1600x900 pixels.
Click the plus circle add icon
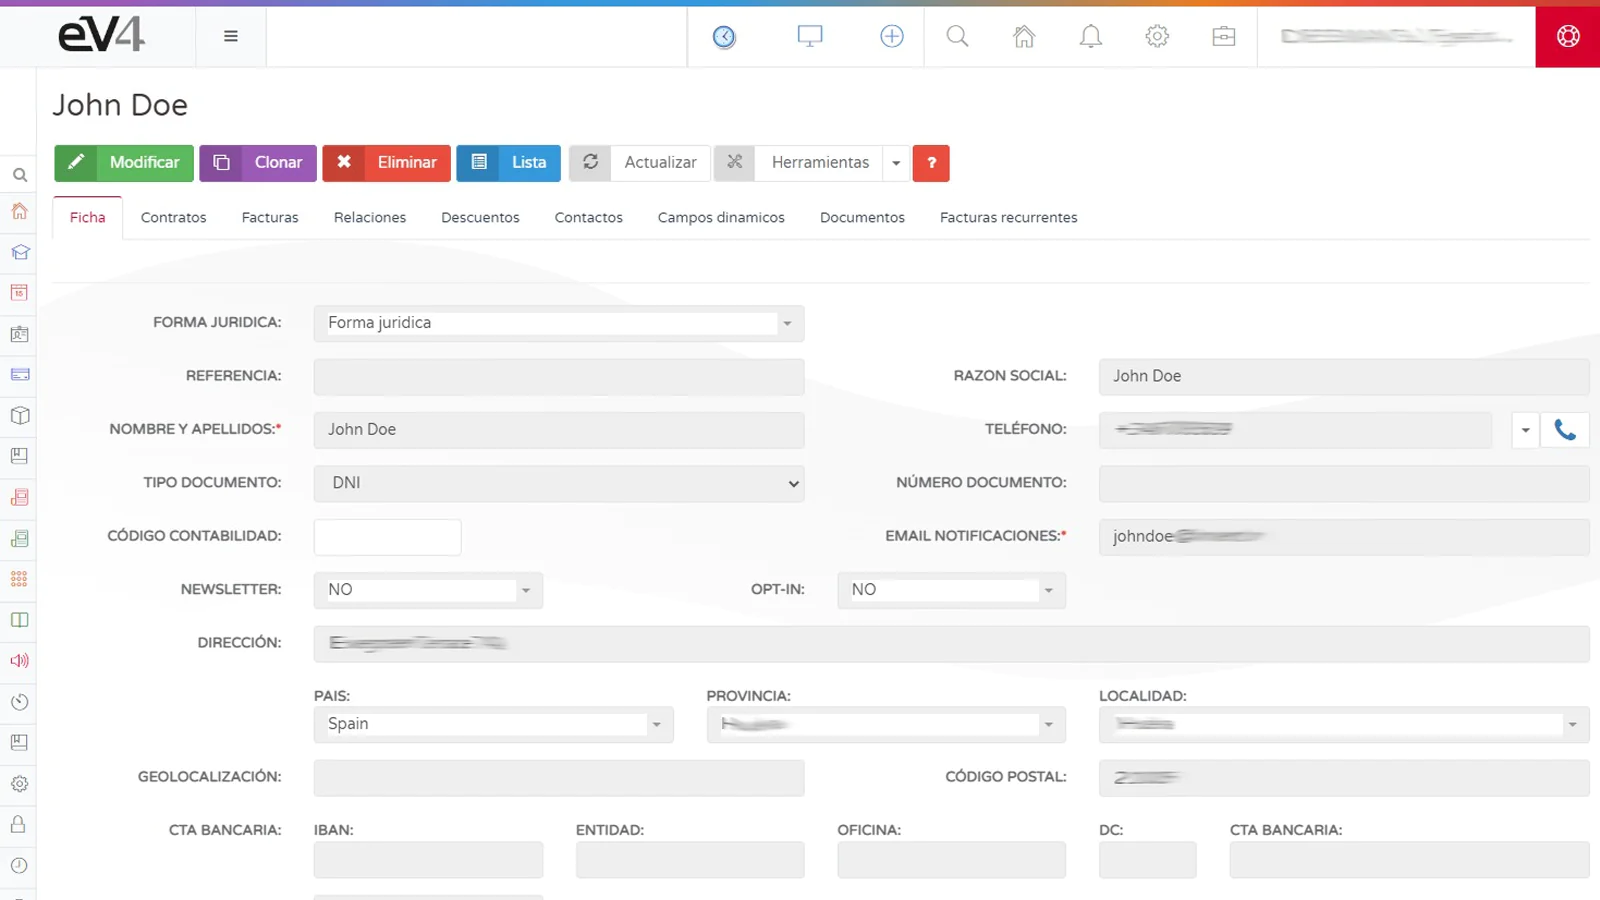892,36
